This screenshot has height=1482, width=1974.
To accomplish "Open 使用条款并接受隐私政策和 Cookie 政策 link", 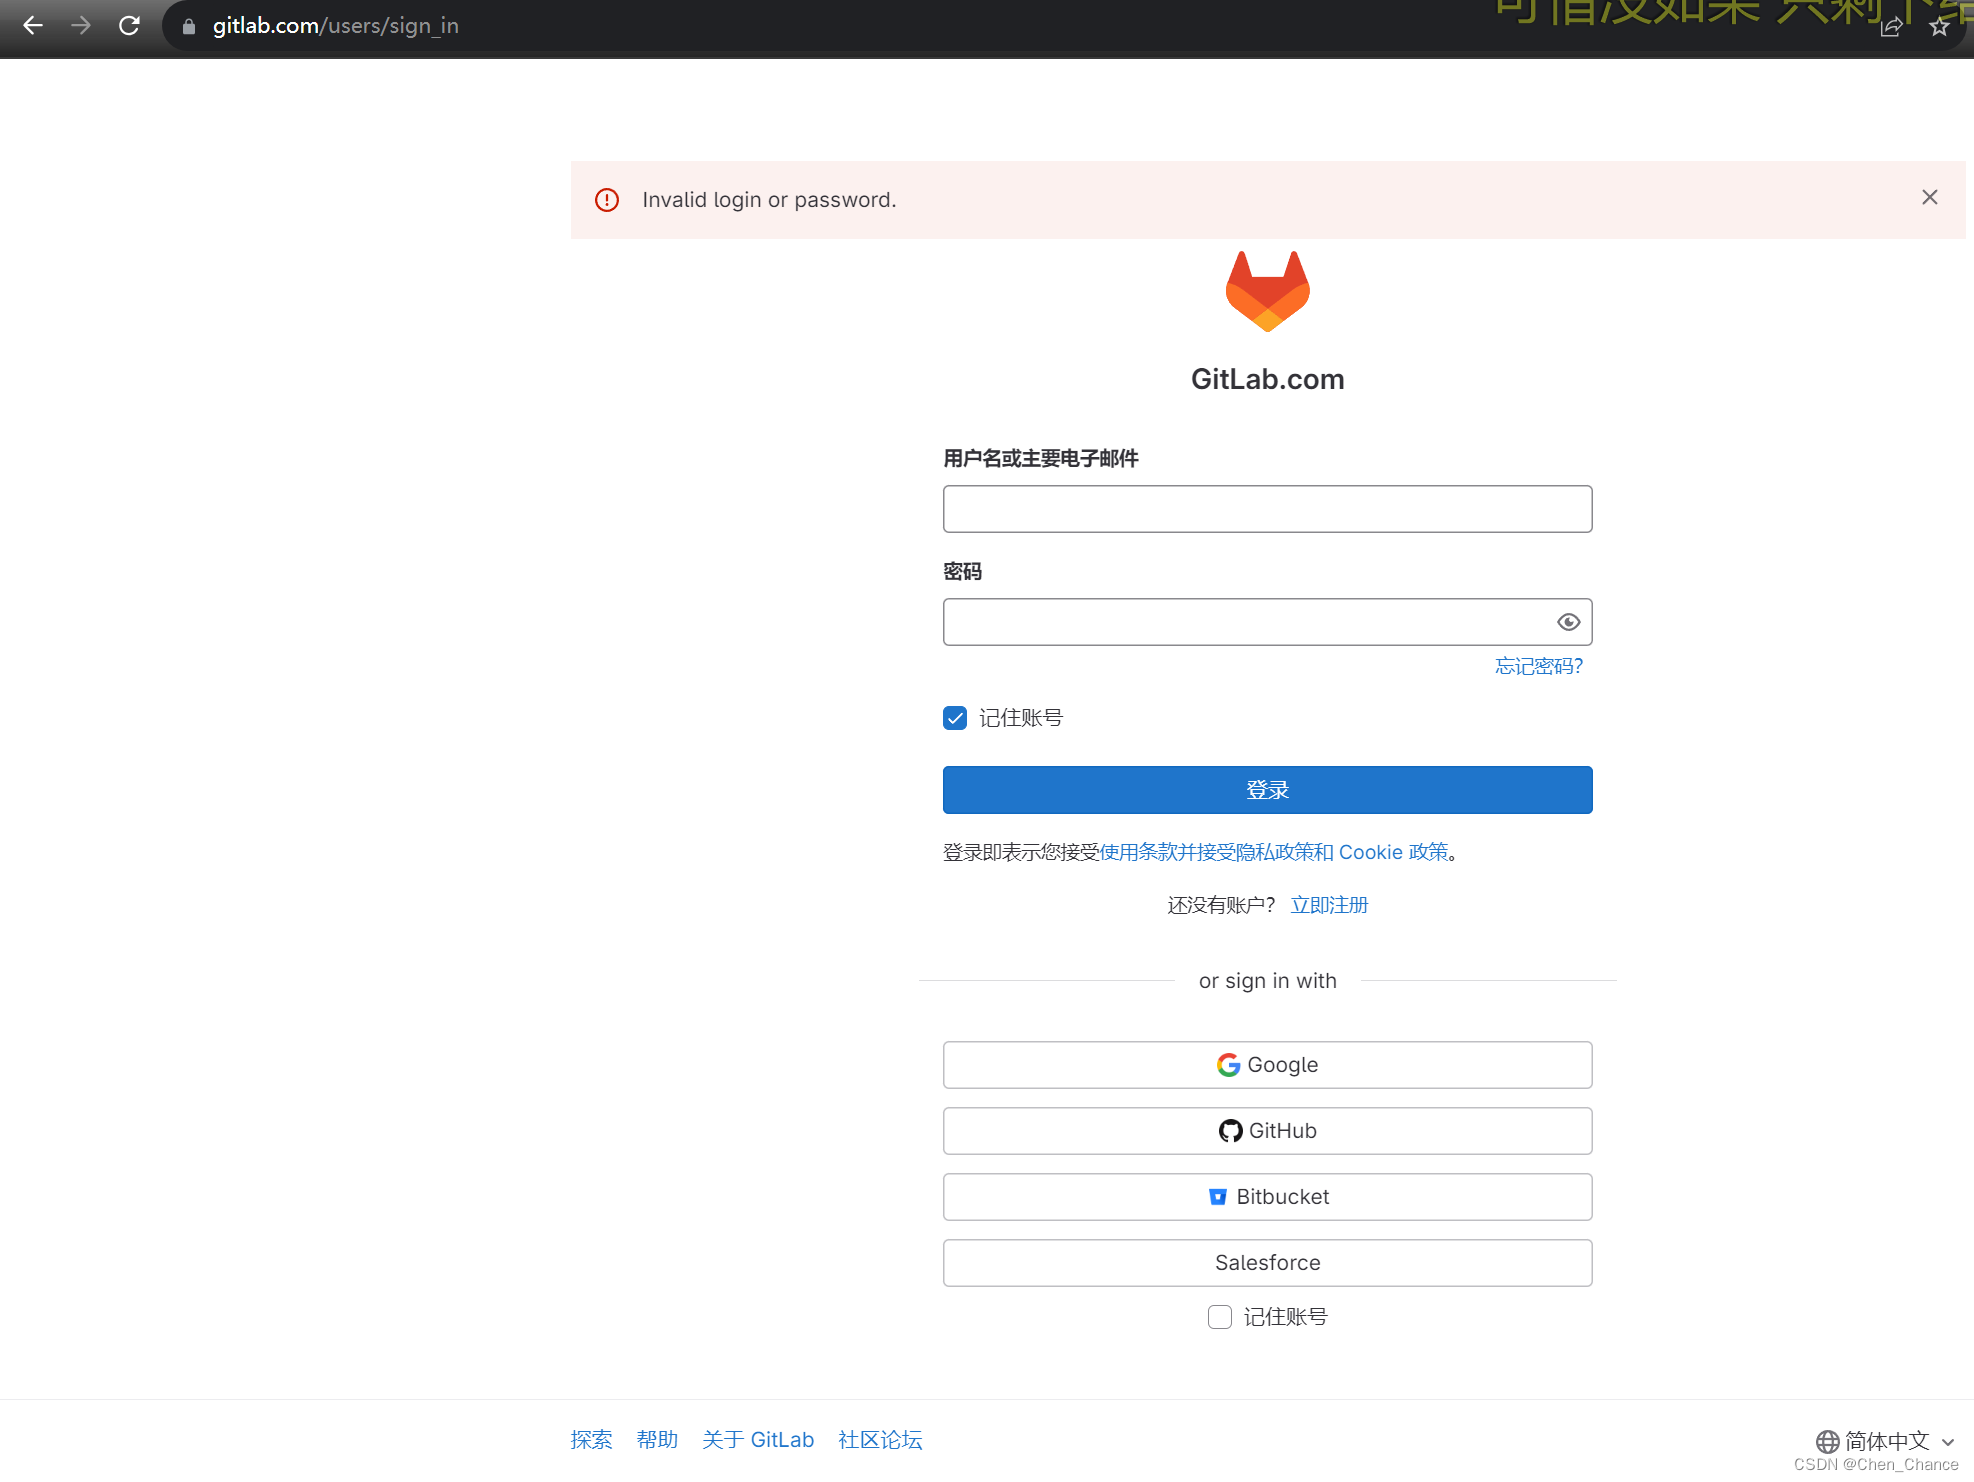I will pyautogui.click(x=1274, y=852).
